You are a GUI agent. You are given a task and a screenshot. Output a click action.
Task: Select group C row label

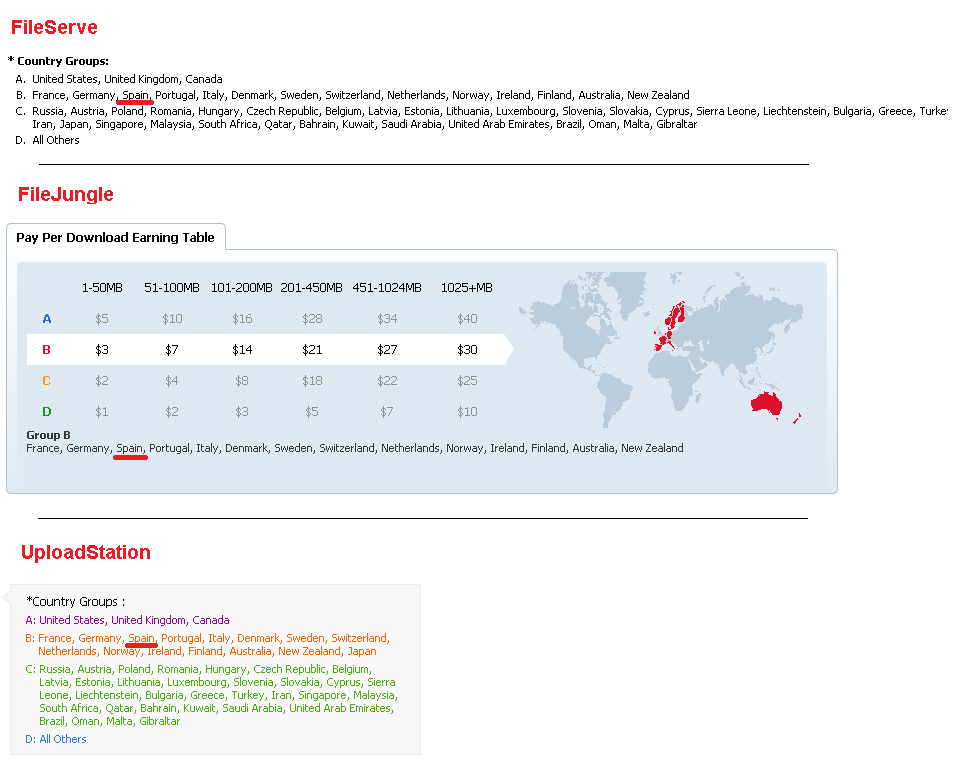pos(46,381)
